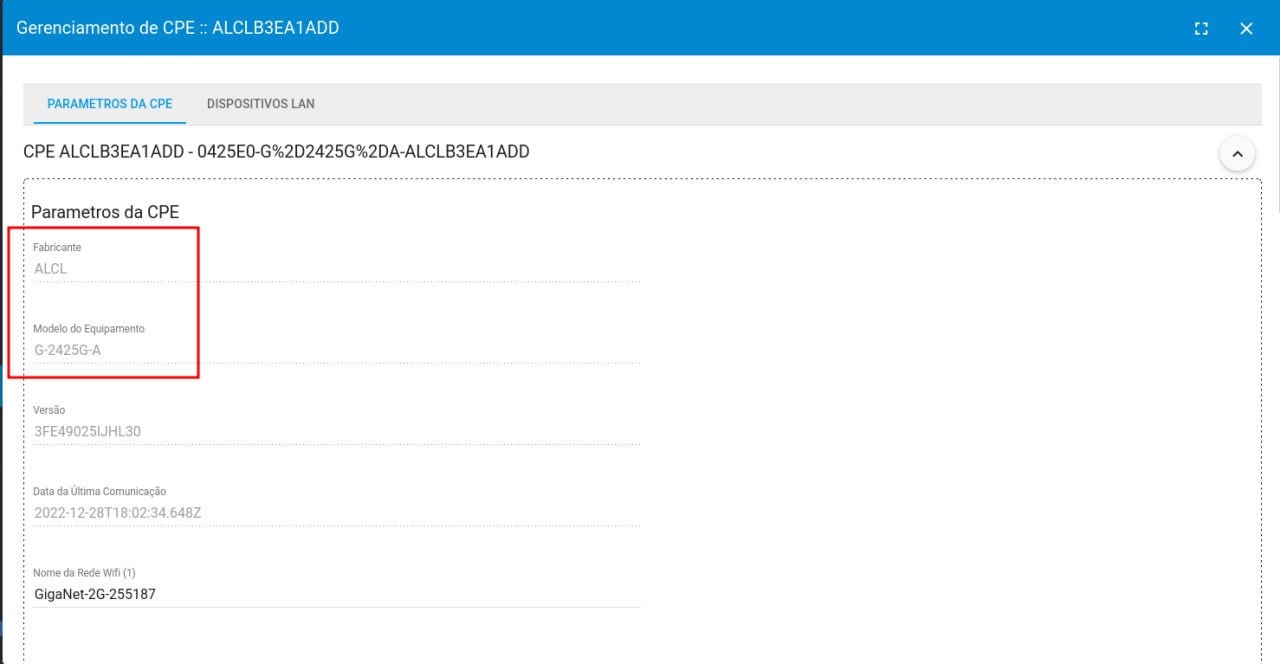Viewport: 1280px width, 664px height.
Task: Click the Fabricante field showing ALCL
Action: tap(337, 269)
